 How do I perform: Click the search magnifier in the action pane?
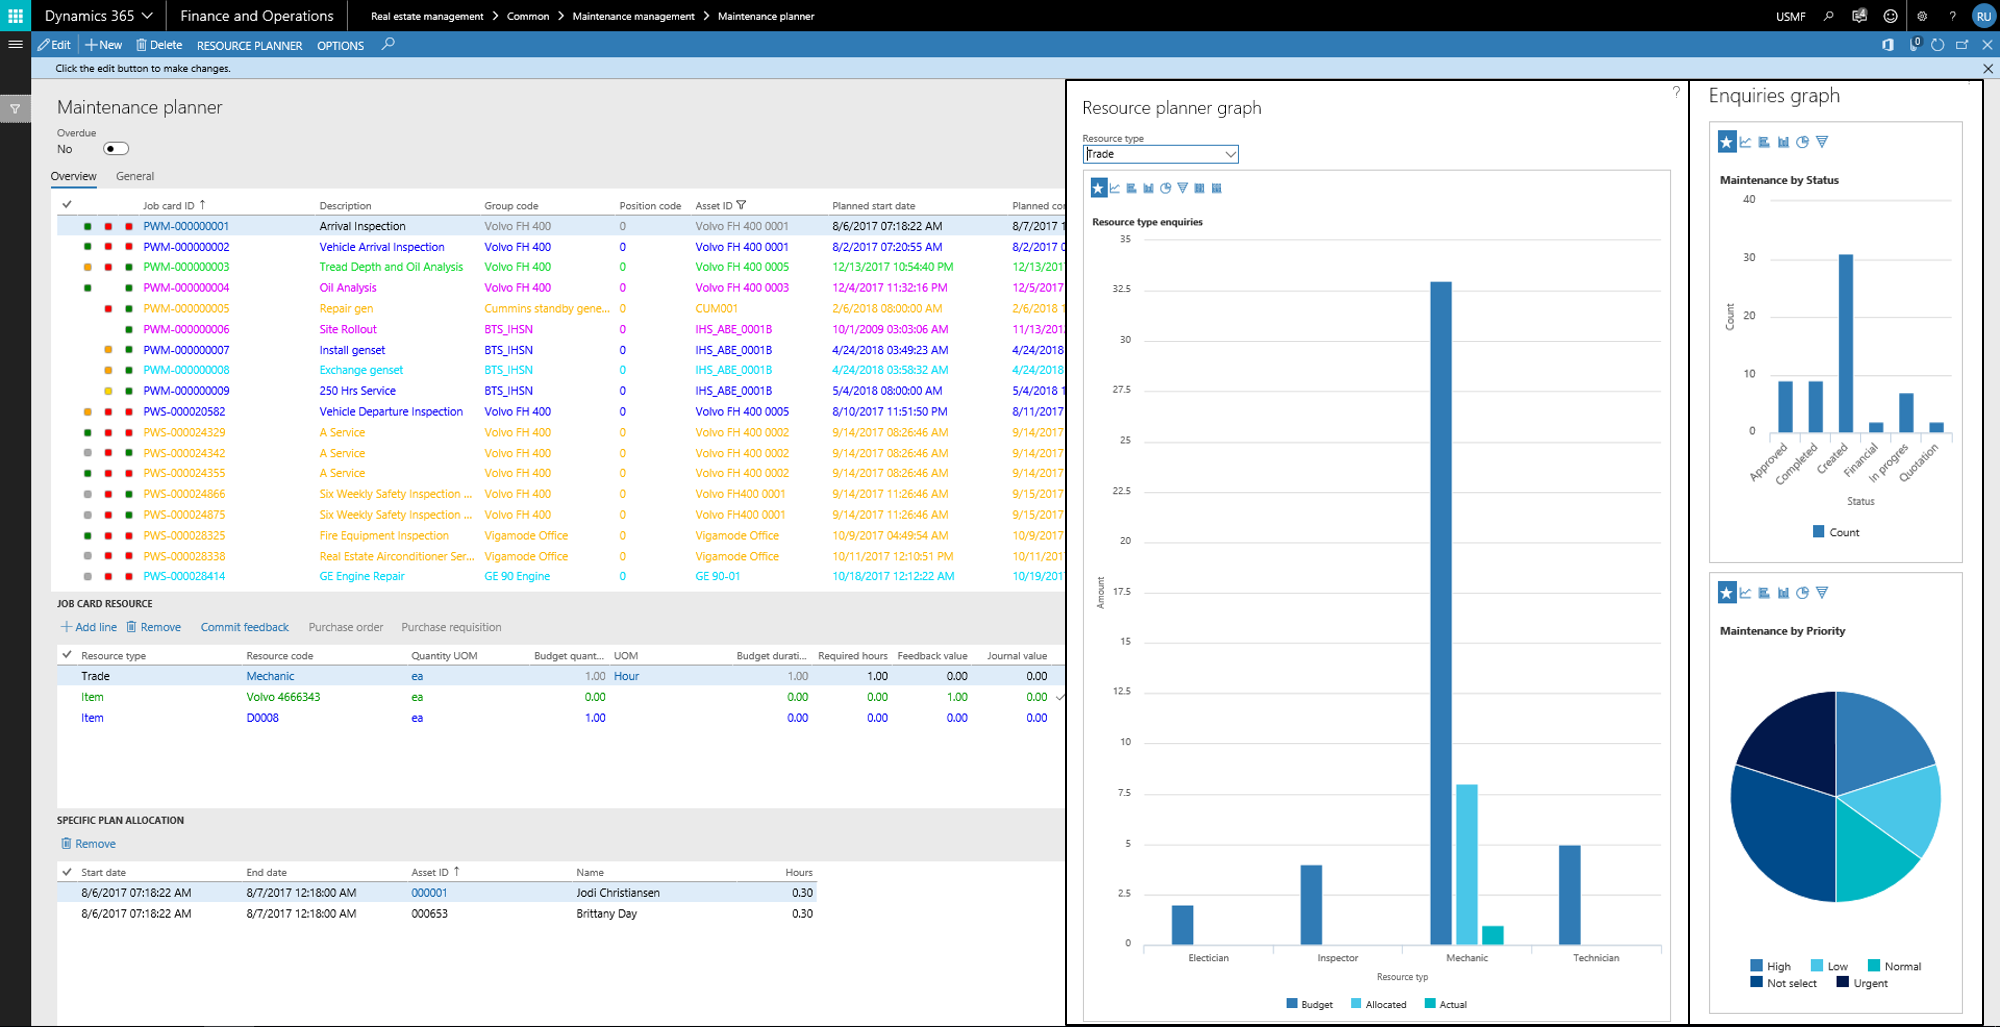pyautogui.click(x=388, y=44)
